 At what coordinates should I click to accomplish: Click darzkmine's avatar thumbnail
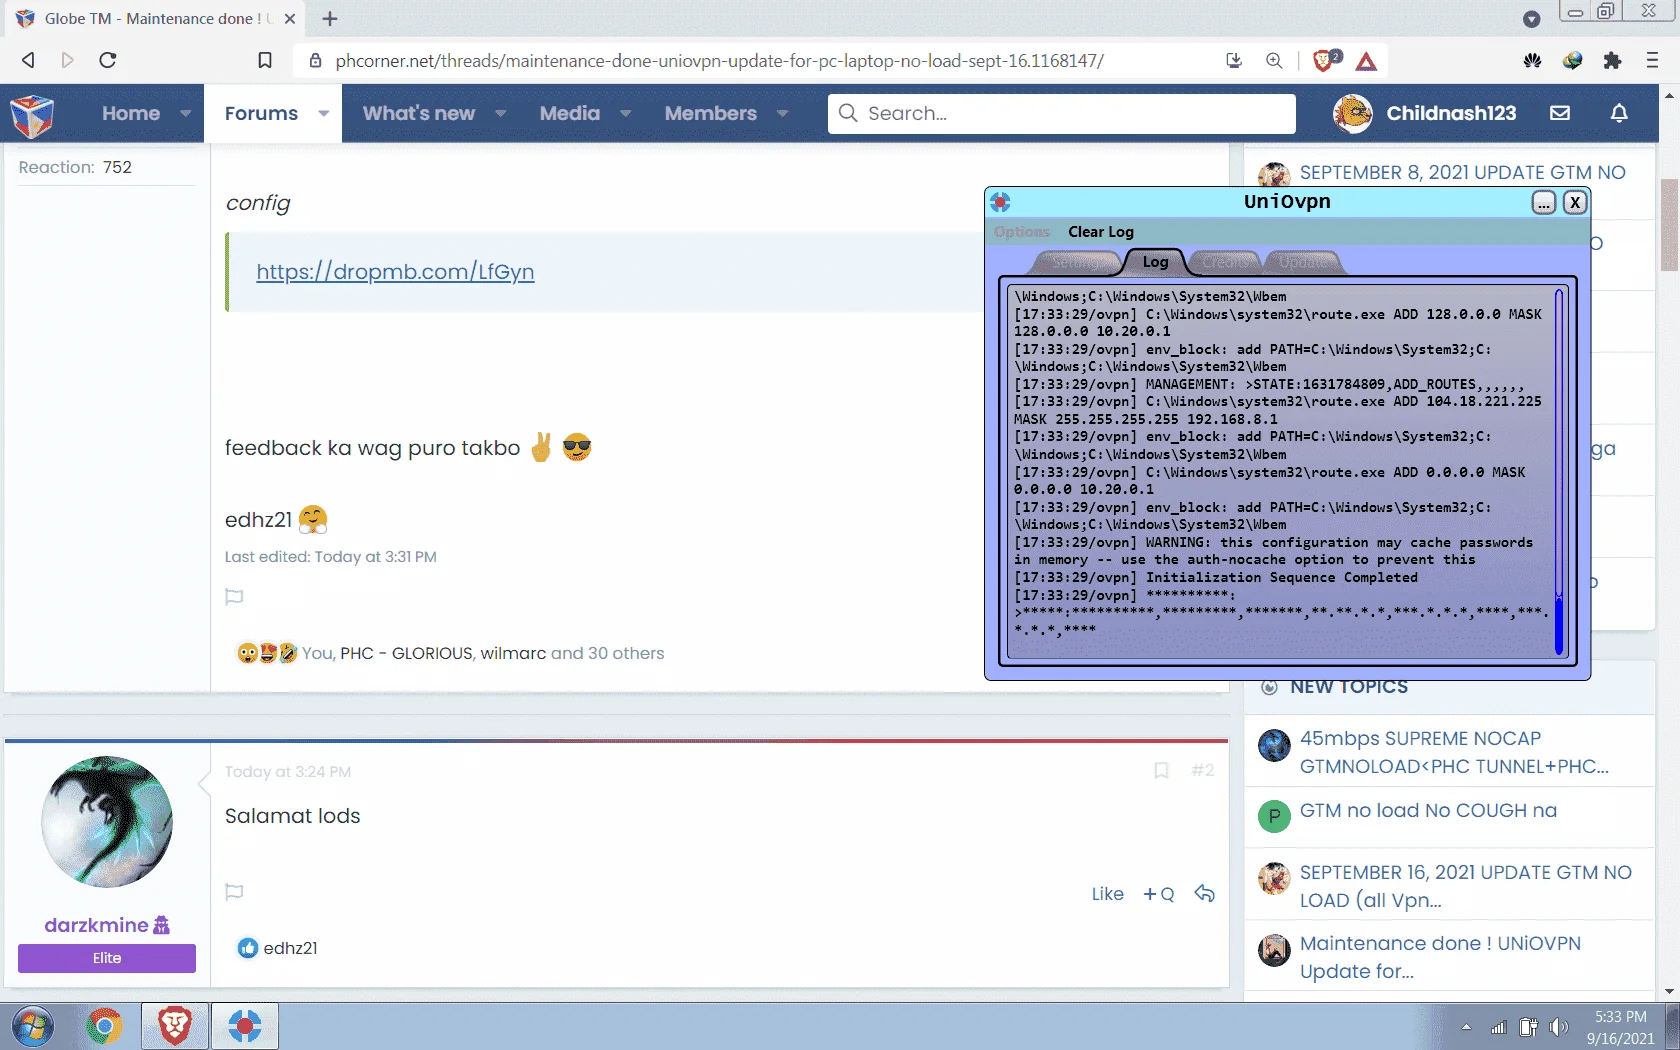[107, 821]
